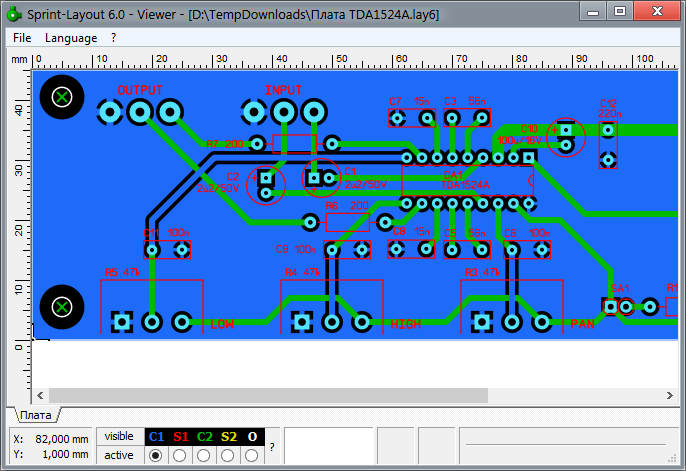686x471 pixels.
Task: Set C1 layer as active
Action: pyautogui.click(x=155, y=456)
